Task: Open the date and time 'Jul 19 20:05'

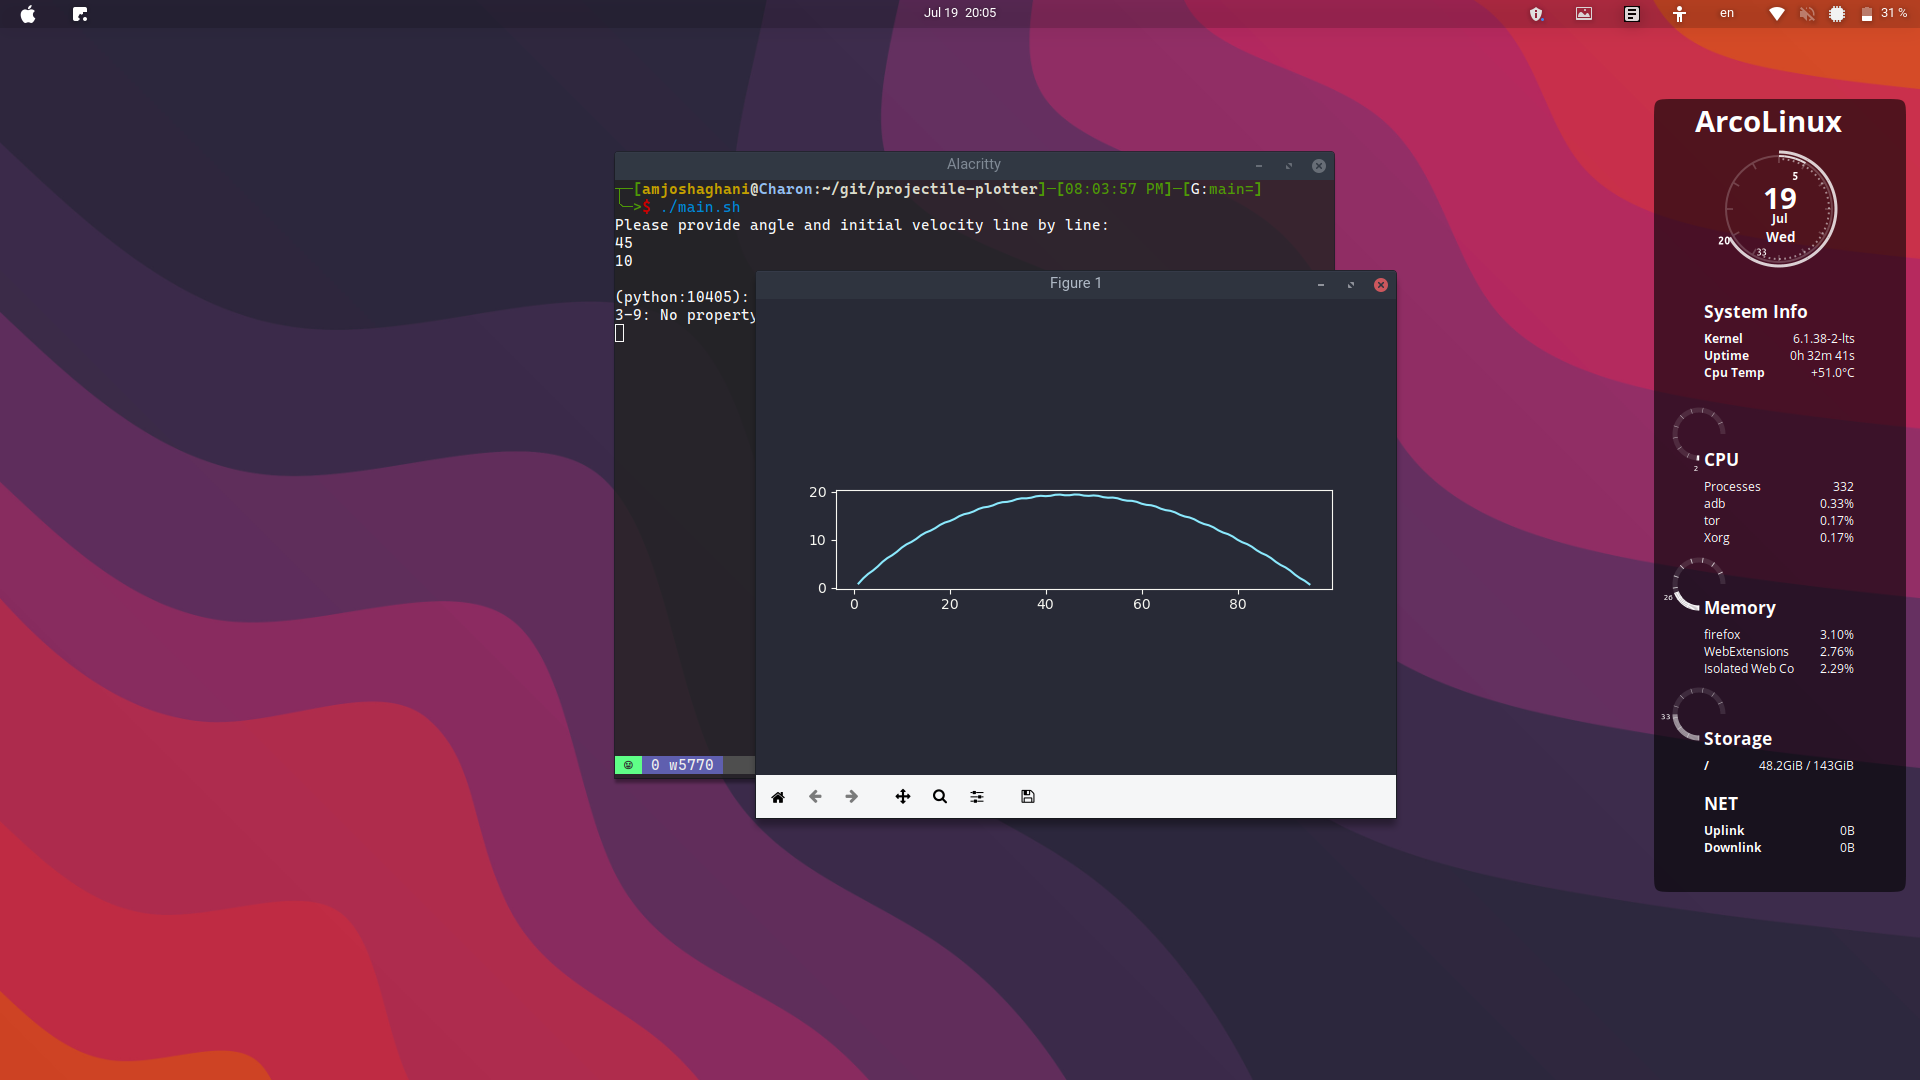Action: [x=960, y=13]
